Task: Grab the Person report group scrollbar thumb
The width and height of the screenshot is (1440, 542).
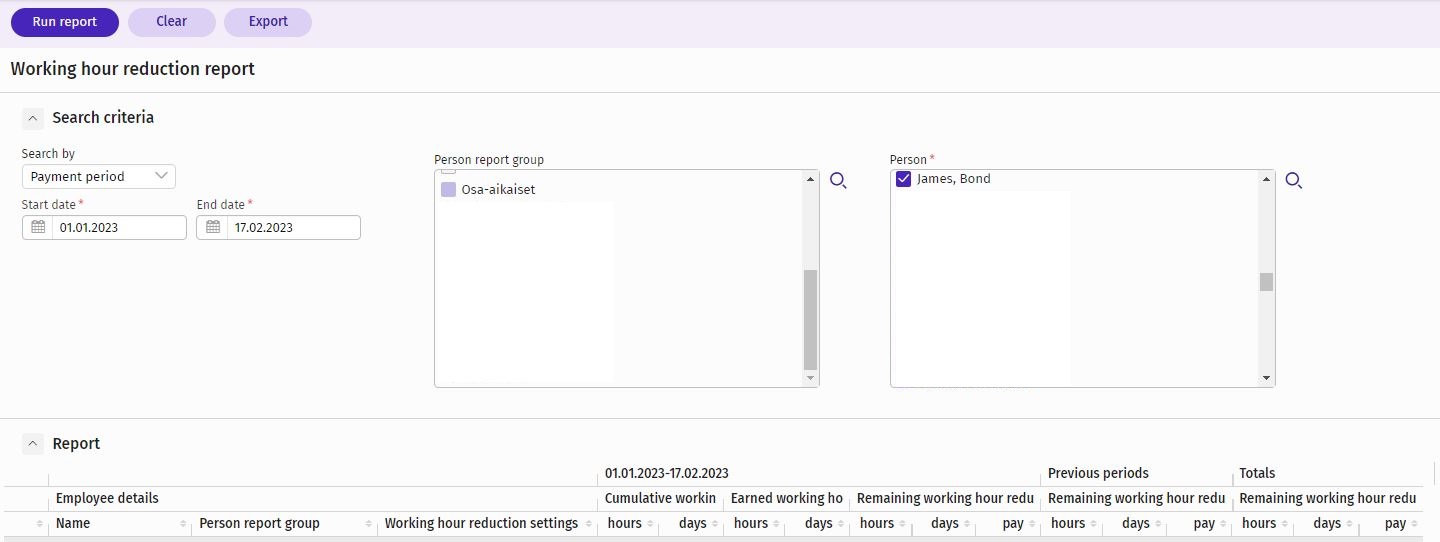Action: 810,320
